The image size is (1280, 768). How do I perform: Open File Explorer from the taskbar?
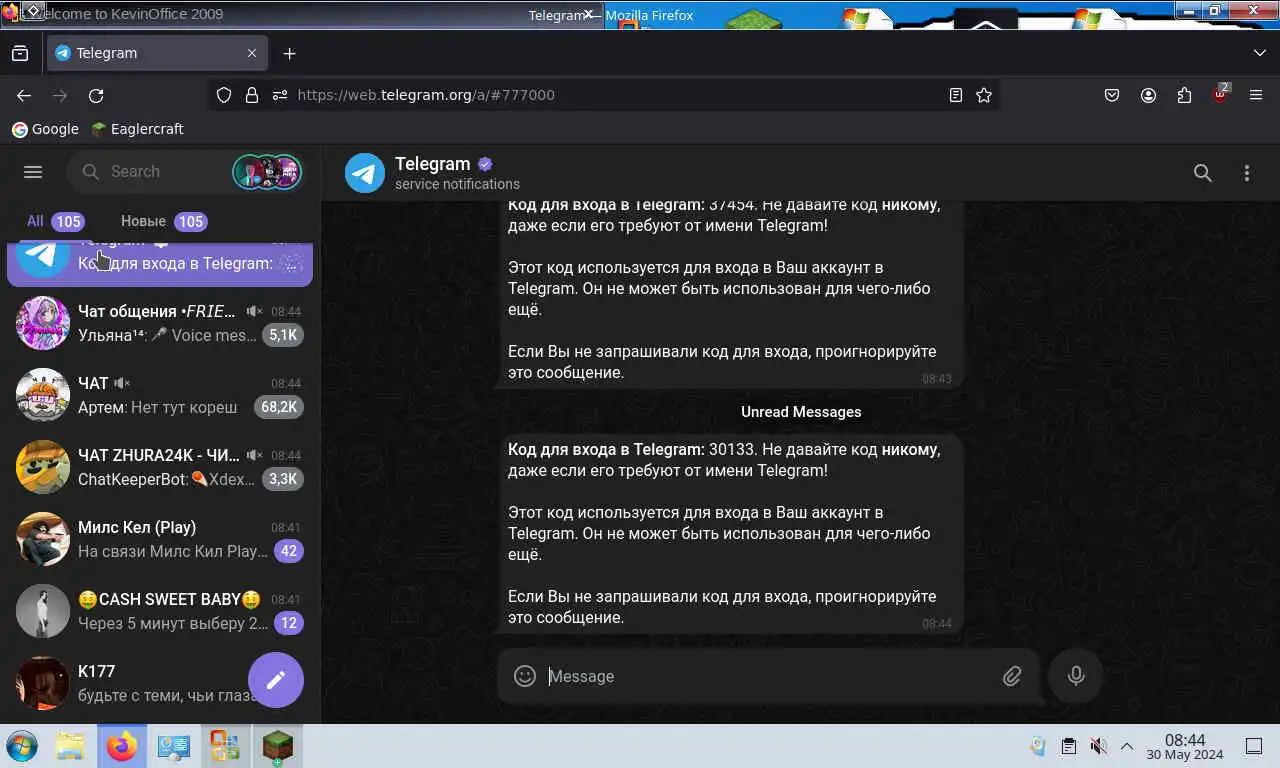coord(70,746)
